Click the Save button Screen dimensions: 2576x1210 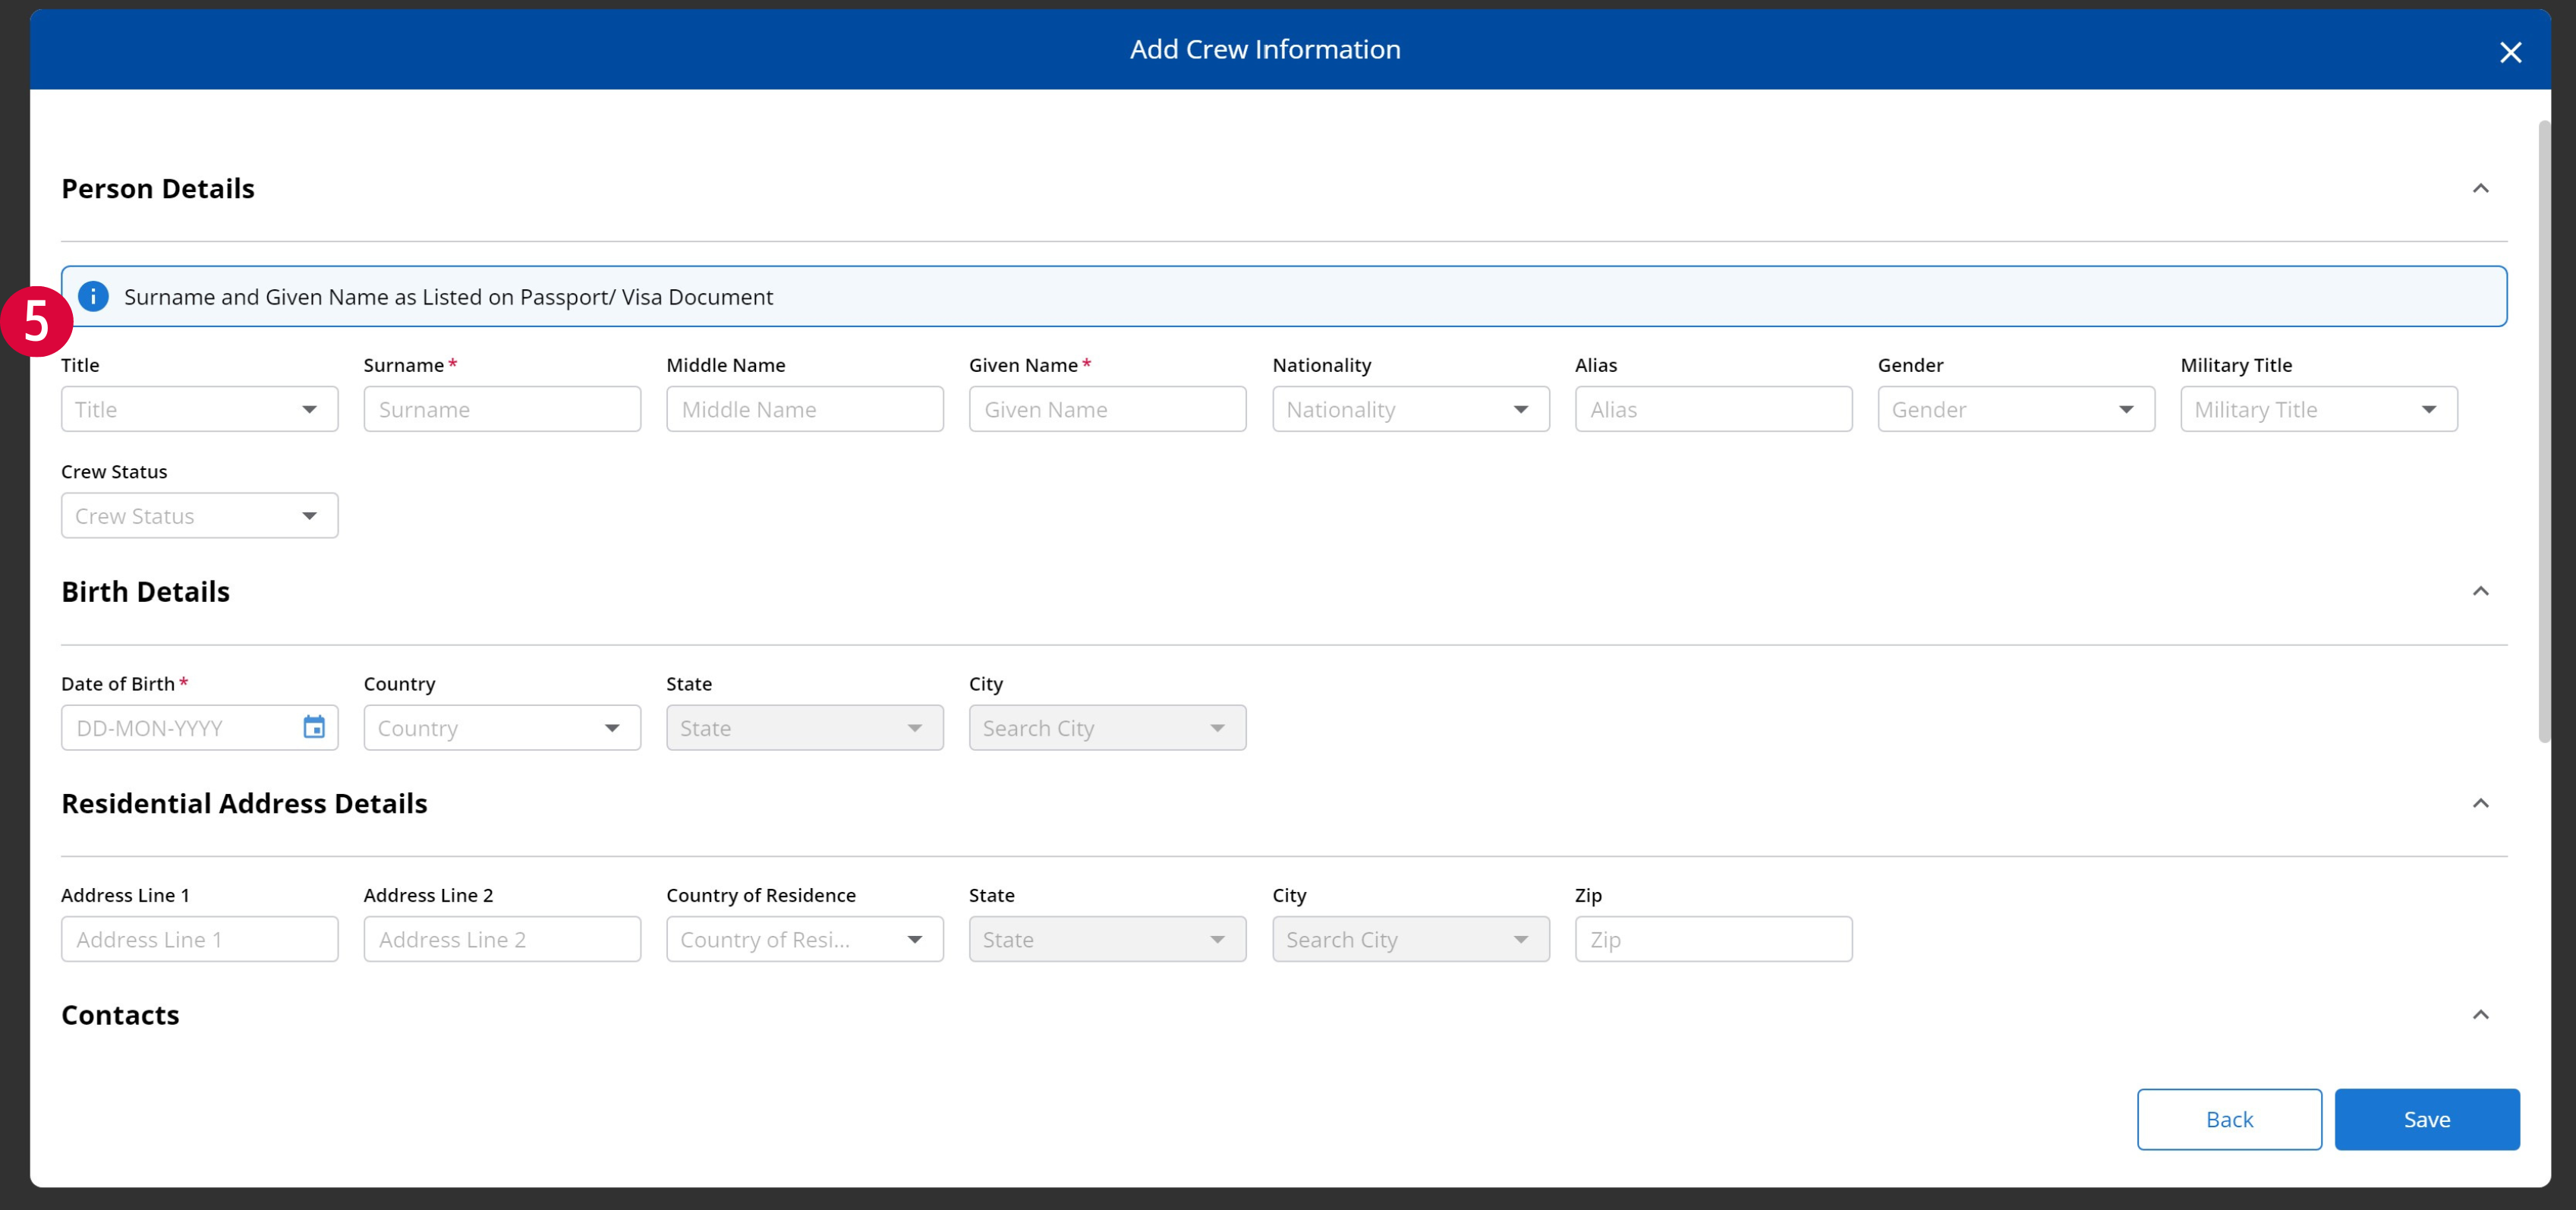[x=2427, y=1119]
